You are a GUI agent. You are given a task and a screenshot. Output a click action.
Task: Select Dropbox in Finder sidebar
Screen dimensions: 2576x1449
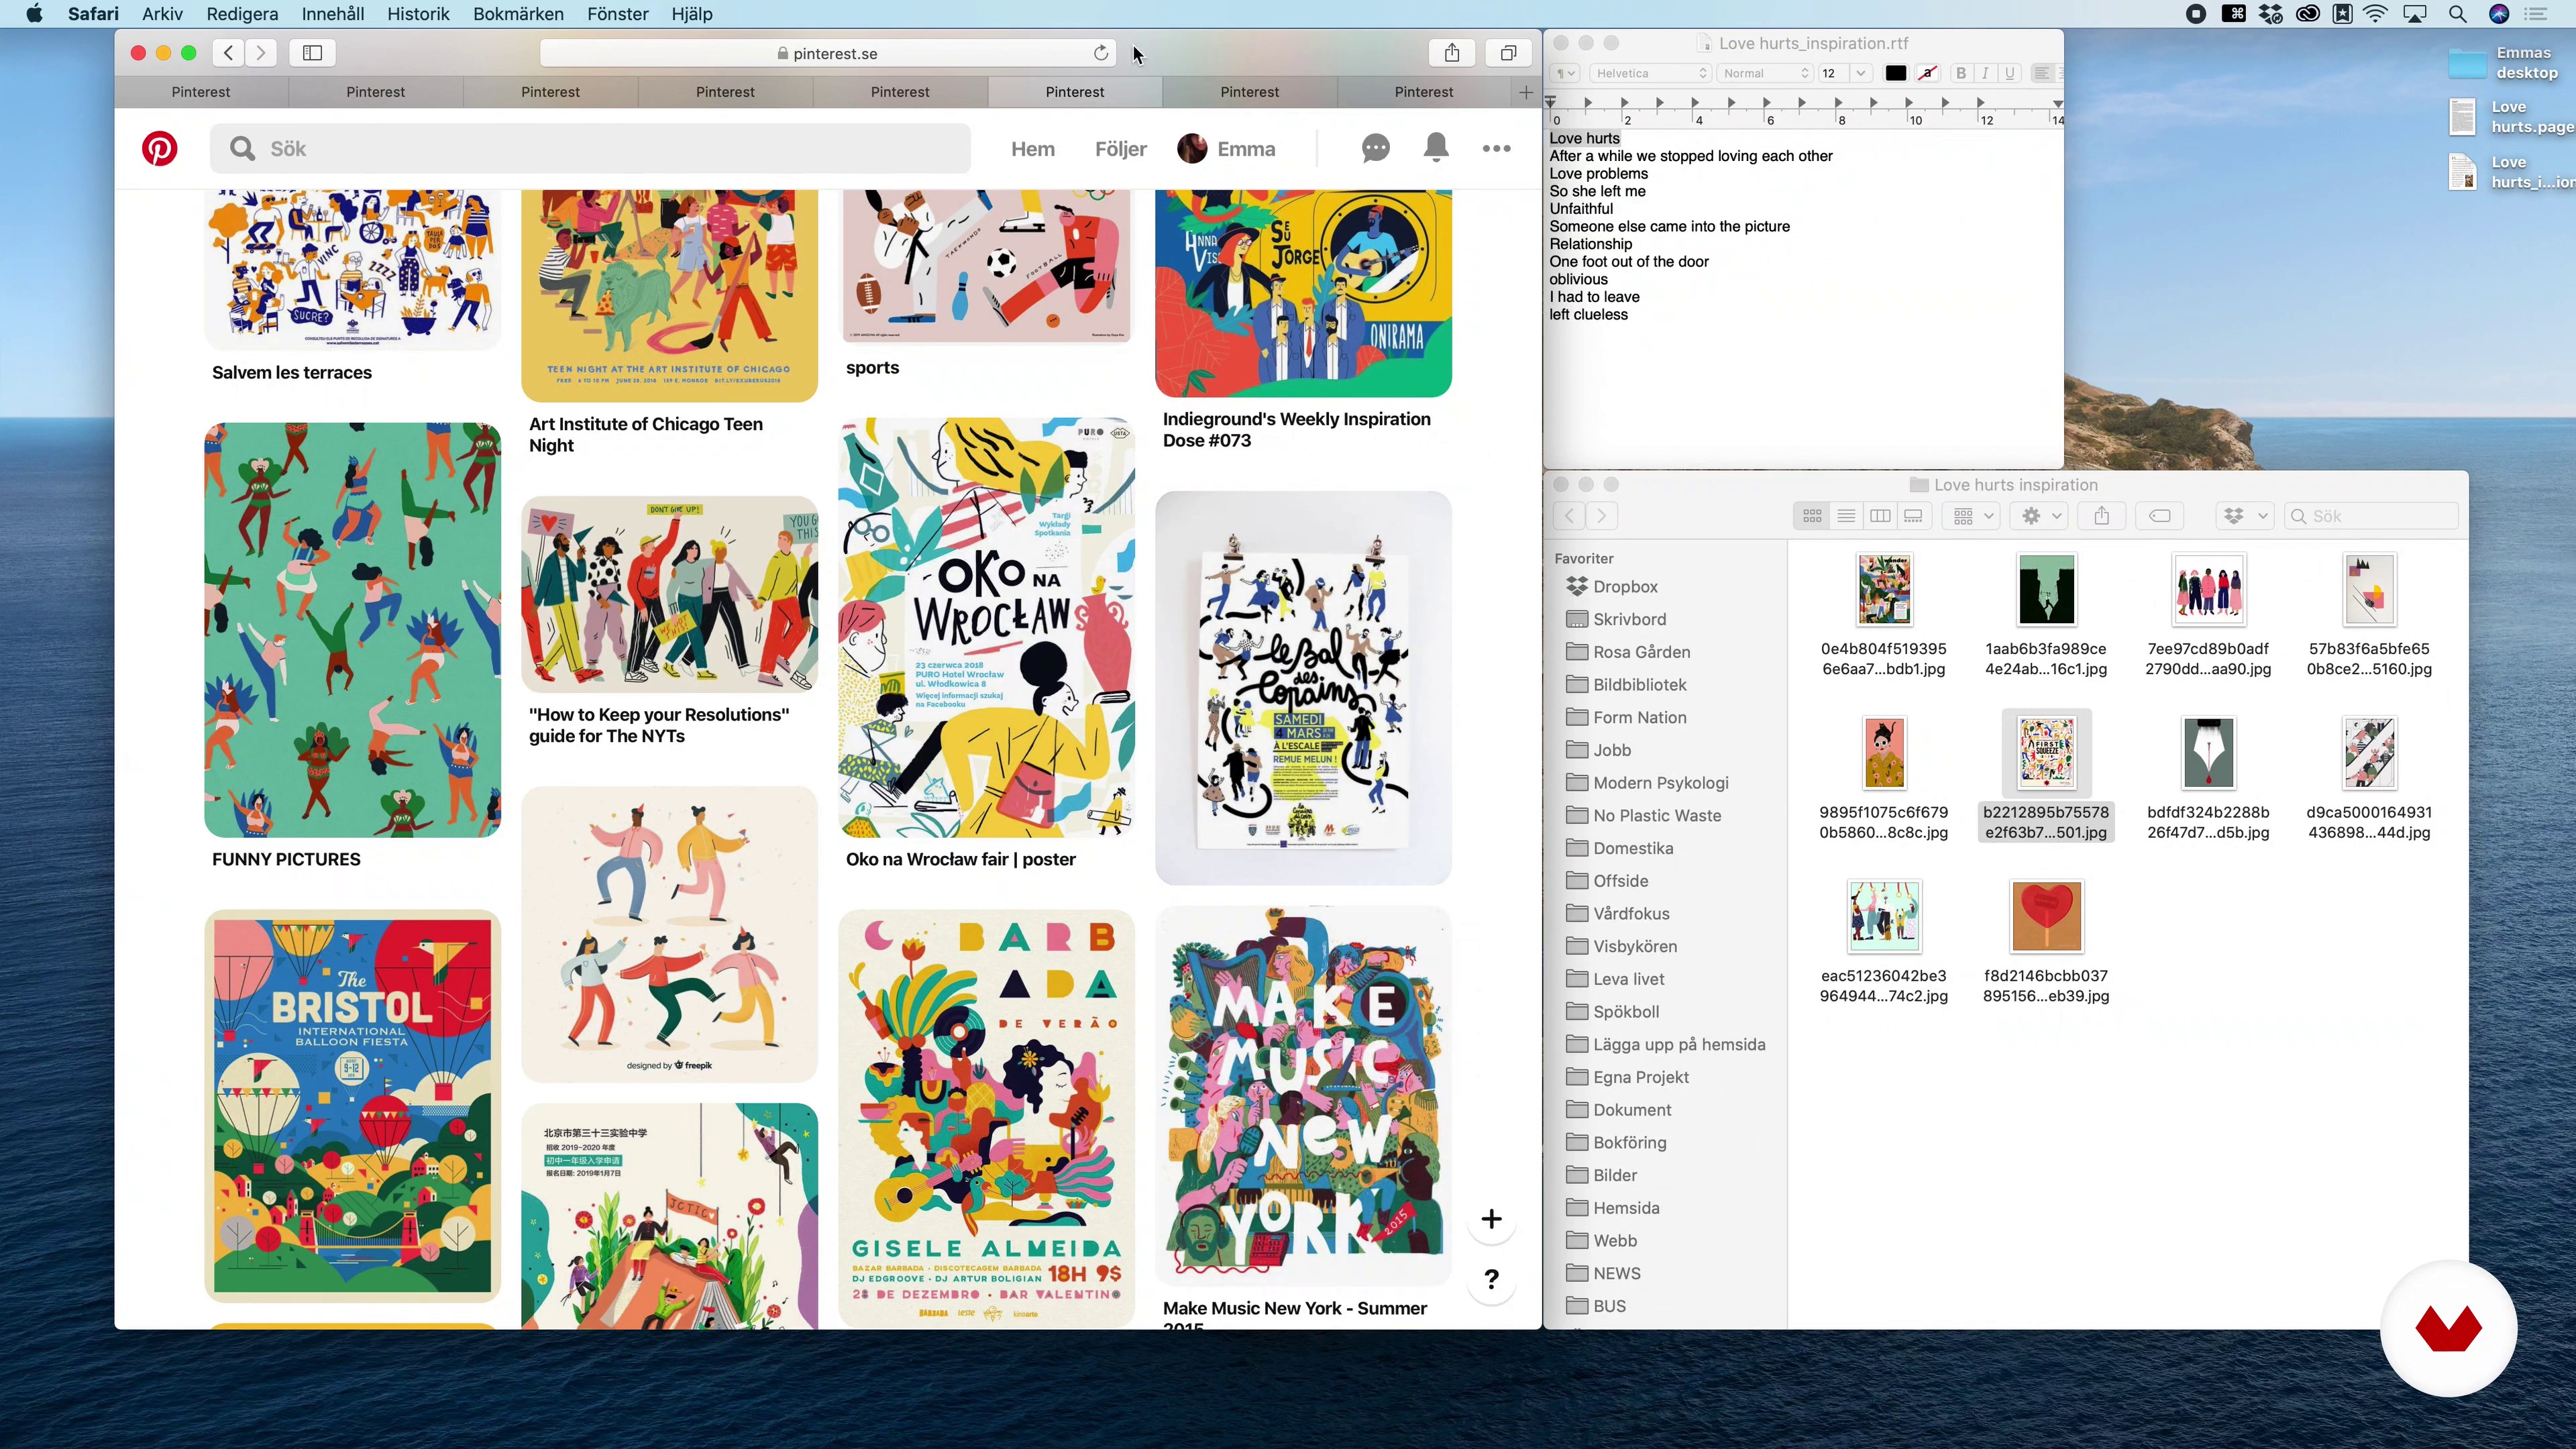pos(1625,587)
